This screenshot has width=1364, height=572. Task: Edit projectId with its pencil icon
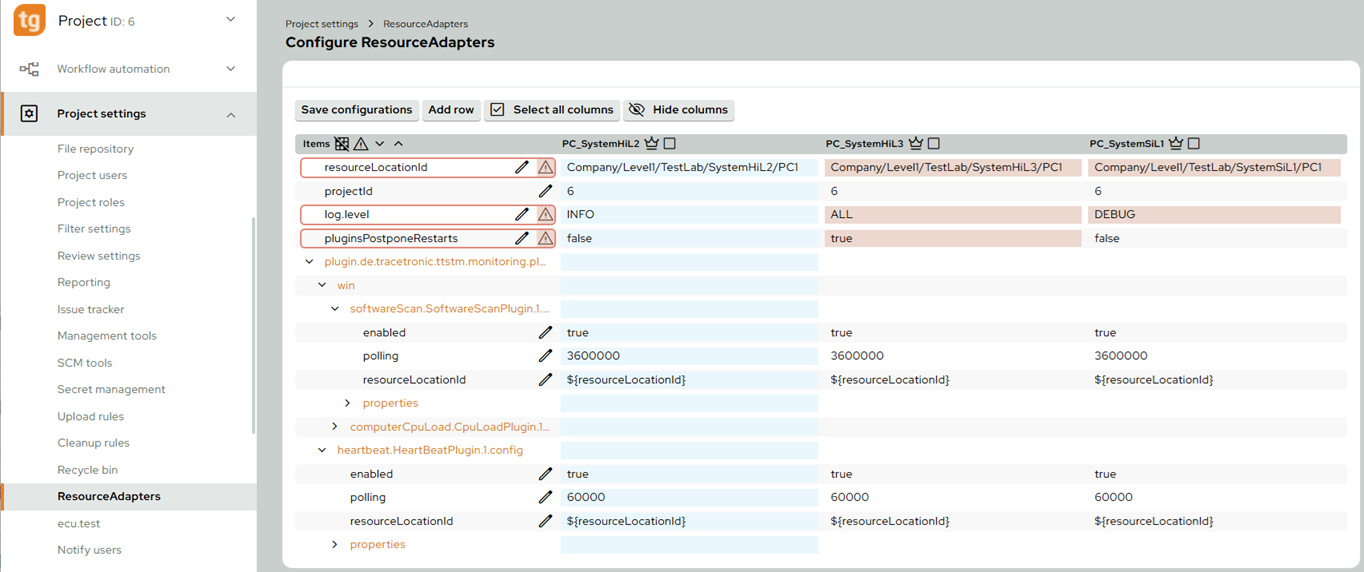tap(545, 191)
